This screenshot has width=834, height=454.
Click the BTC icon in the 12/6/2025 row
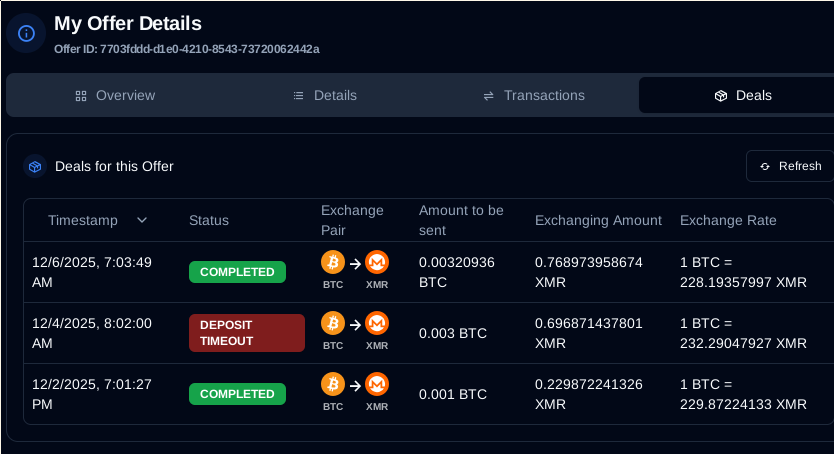coord(333,262)
